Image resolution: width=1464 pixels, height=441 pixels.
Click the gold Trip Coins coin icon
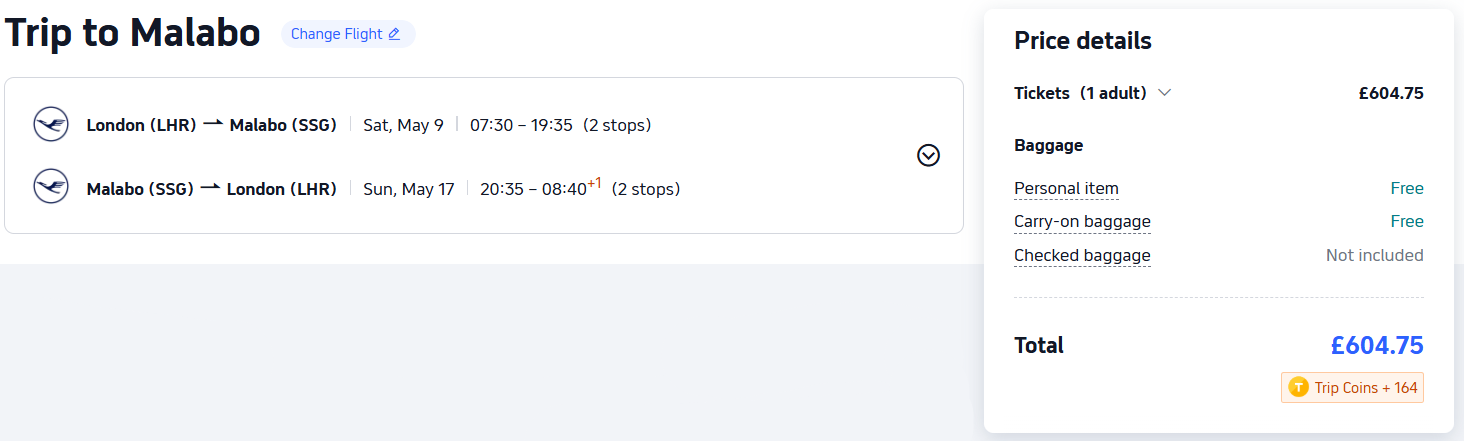(x=1299, y=388)
